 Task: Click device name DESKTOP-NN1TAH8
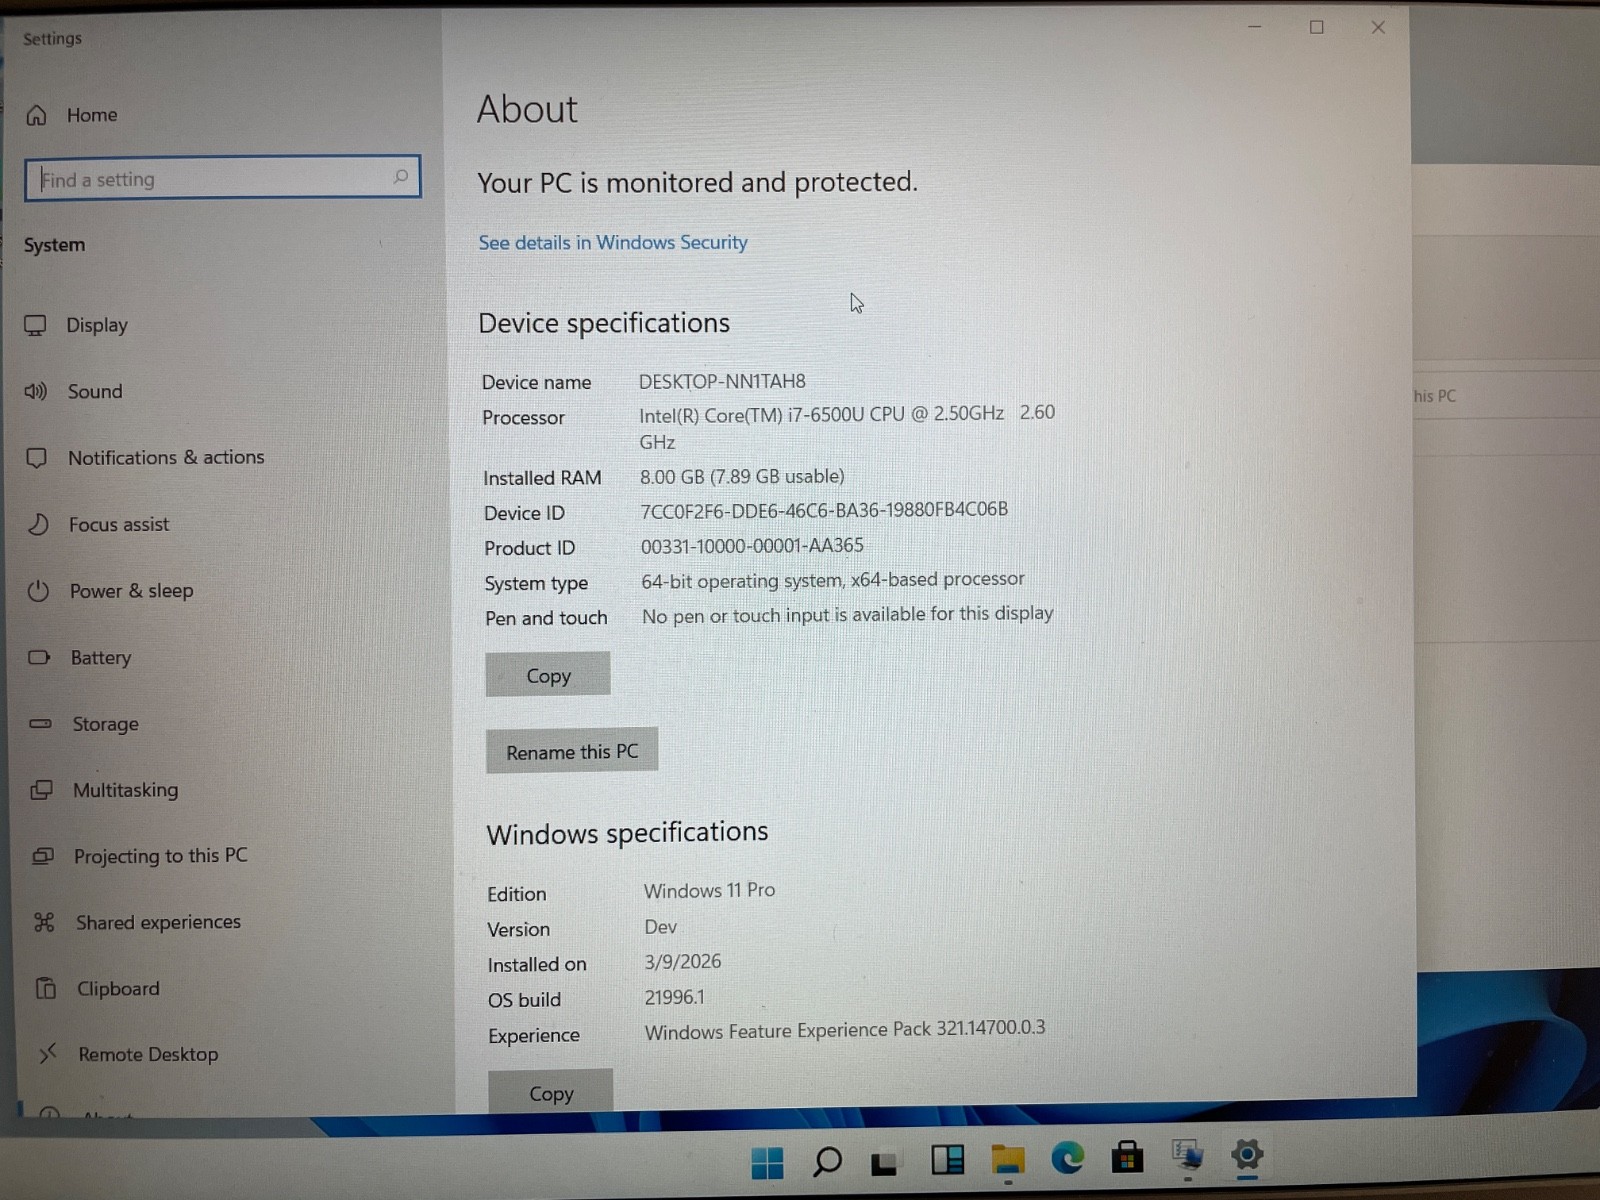(x=722, y=381)
